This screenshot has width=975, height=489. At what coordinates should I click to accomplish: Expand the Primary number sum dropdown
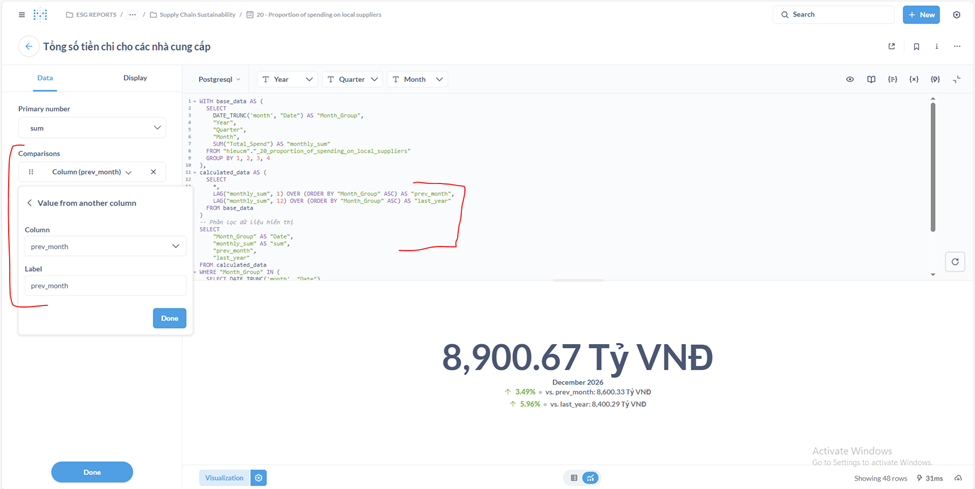[92, 128]
